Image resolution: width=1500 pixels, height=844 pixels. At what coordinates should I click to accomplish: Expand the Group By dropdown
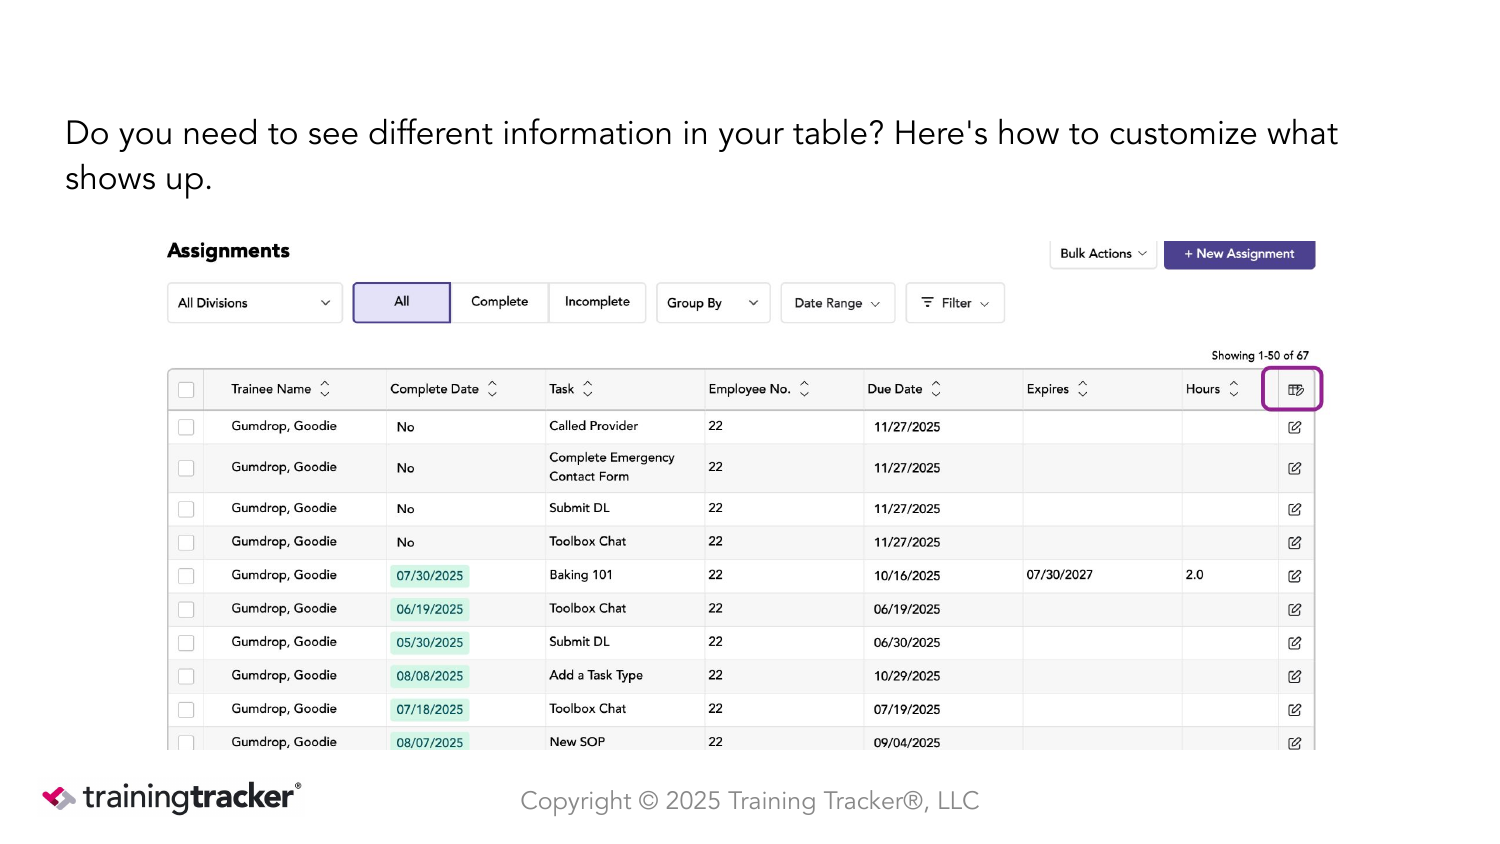pos(713,303)
